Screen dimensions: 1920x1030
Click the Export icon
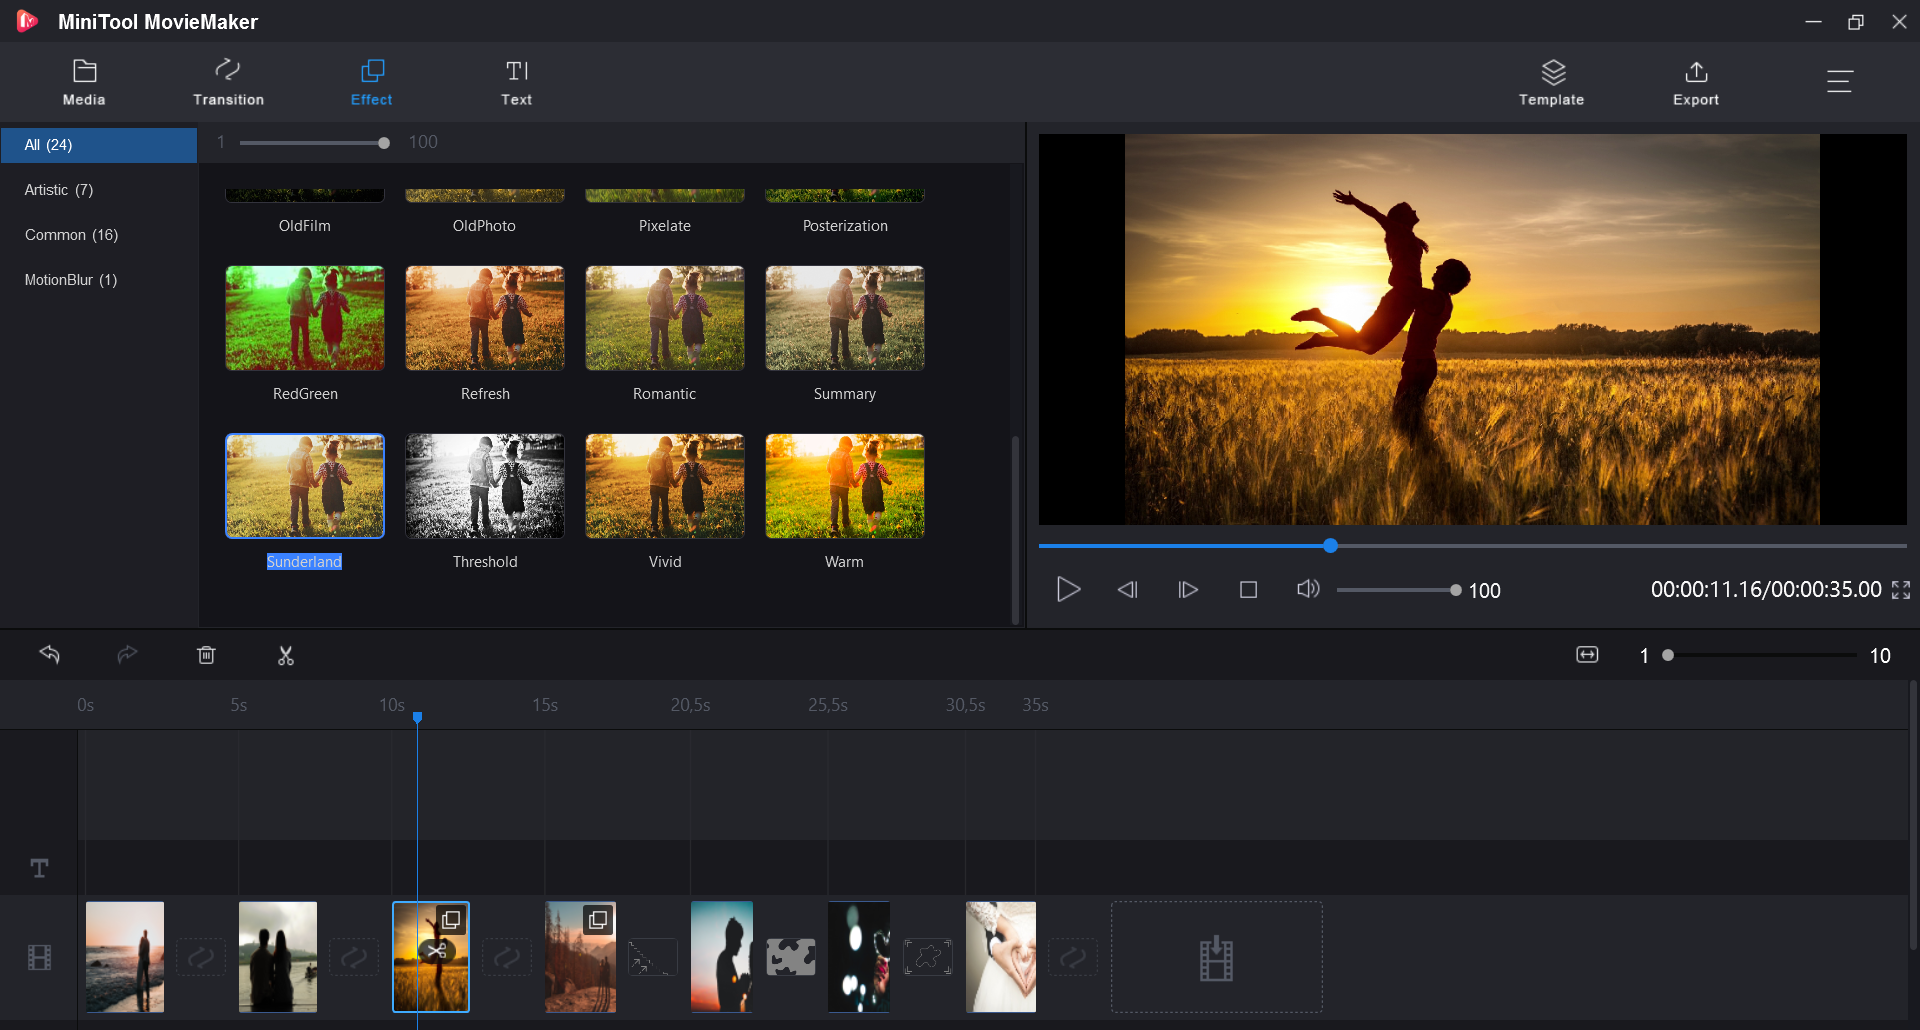[x=1696, y=82]
